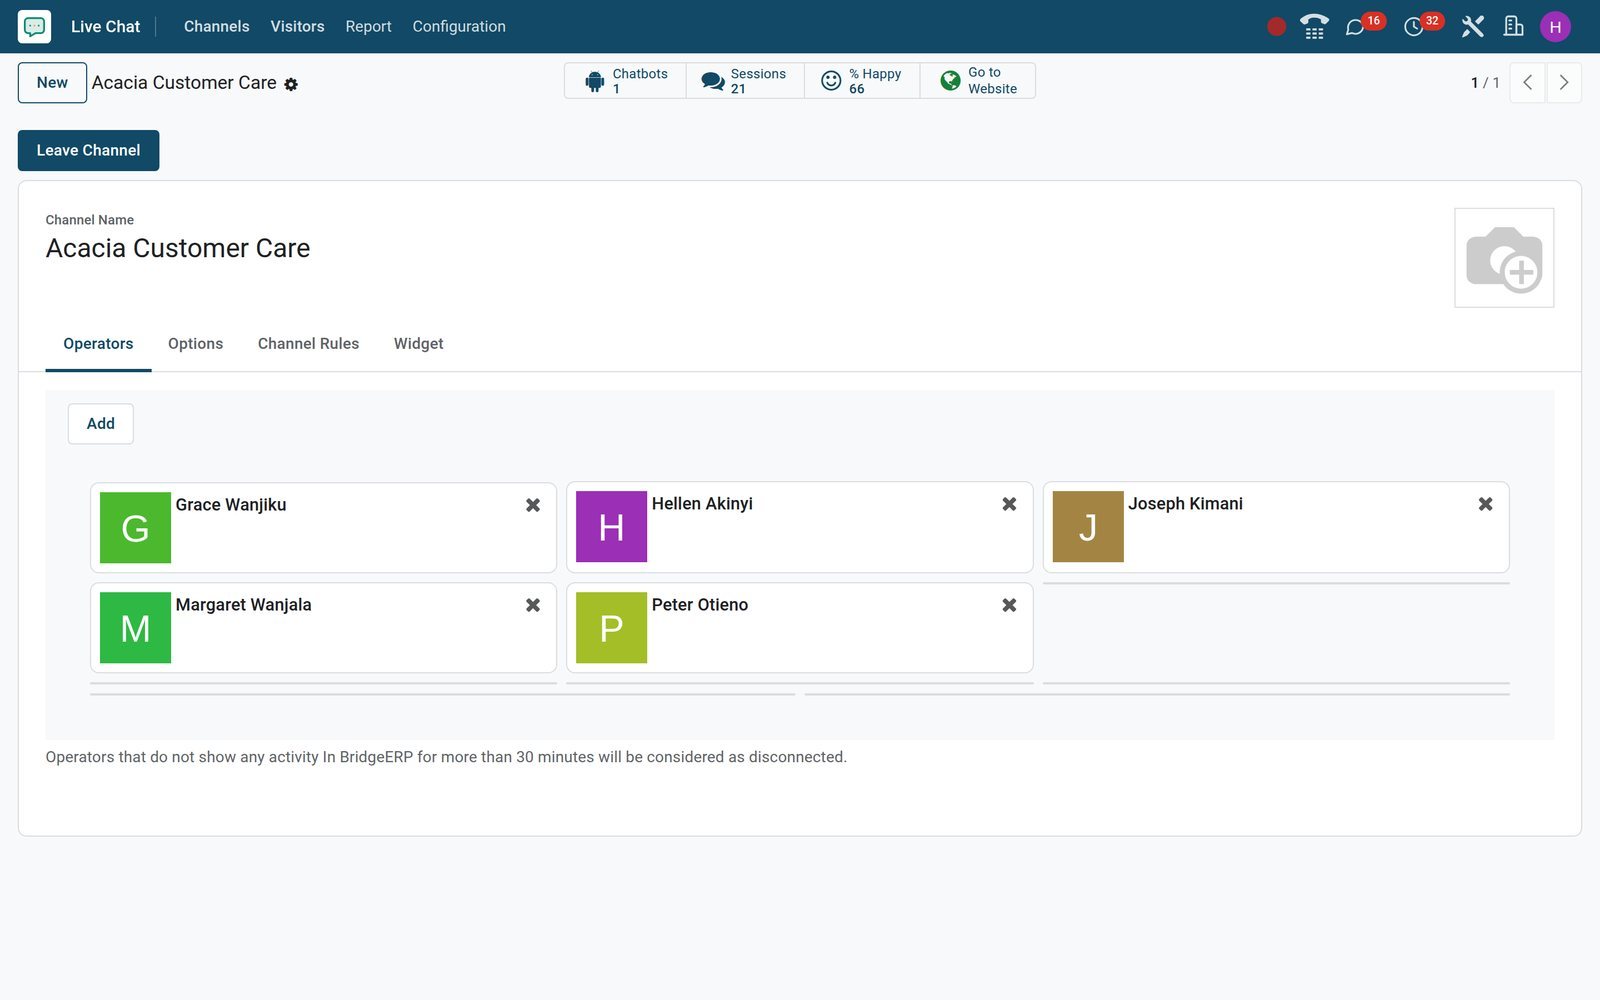Click the red recording status dot
Viewport: 1600px width, 1000px height.
click(1276, 27)
